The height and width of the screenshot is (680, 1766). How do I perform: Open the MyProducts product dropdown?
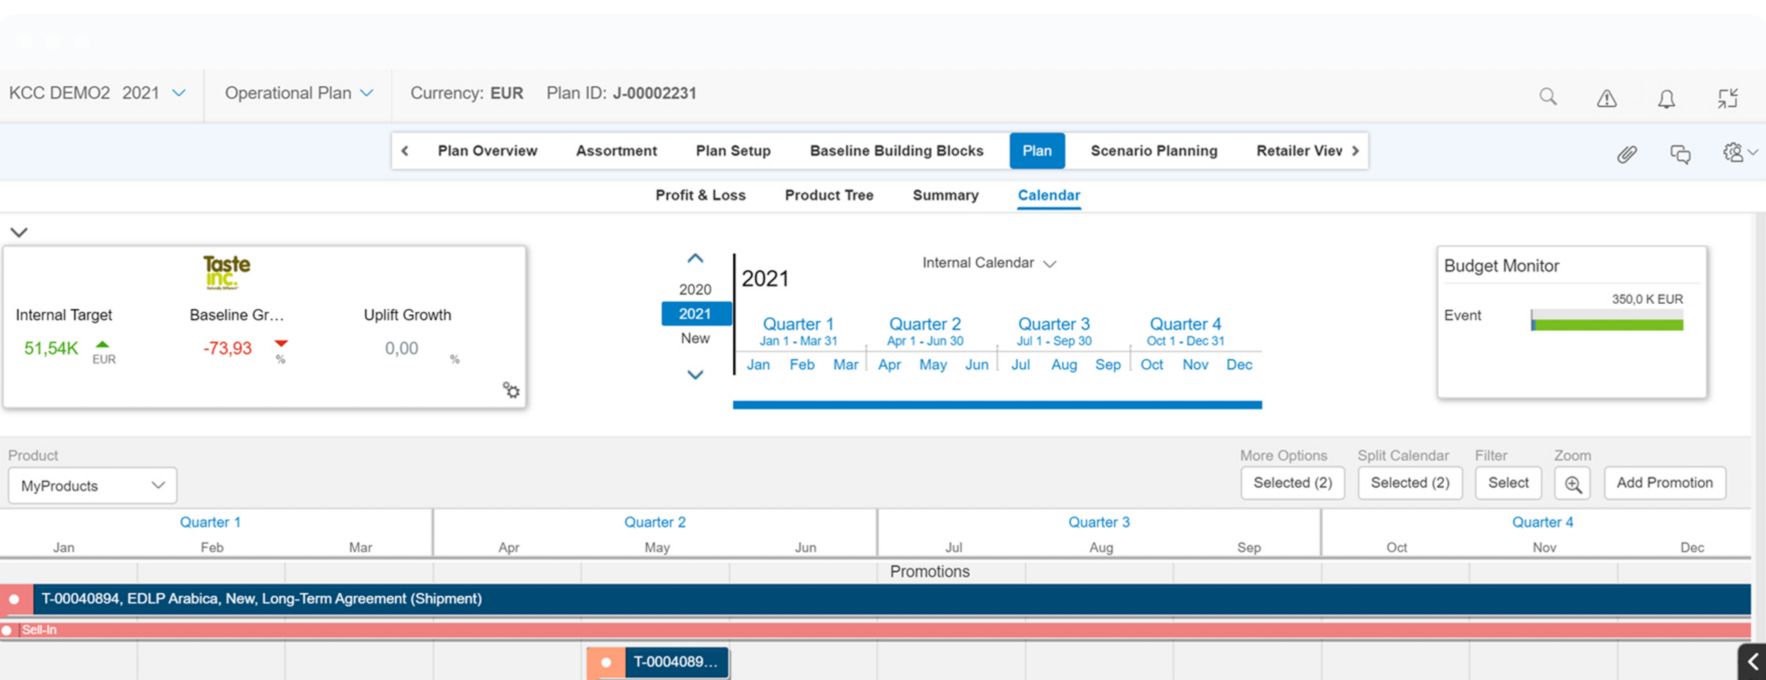point(92,486)
